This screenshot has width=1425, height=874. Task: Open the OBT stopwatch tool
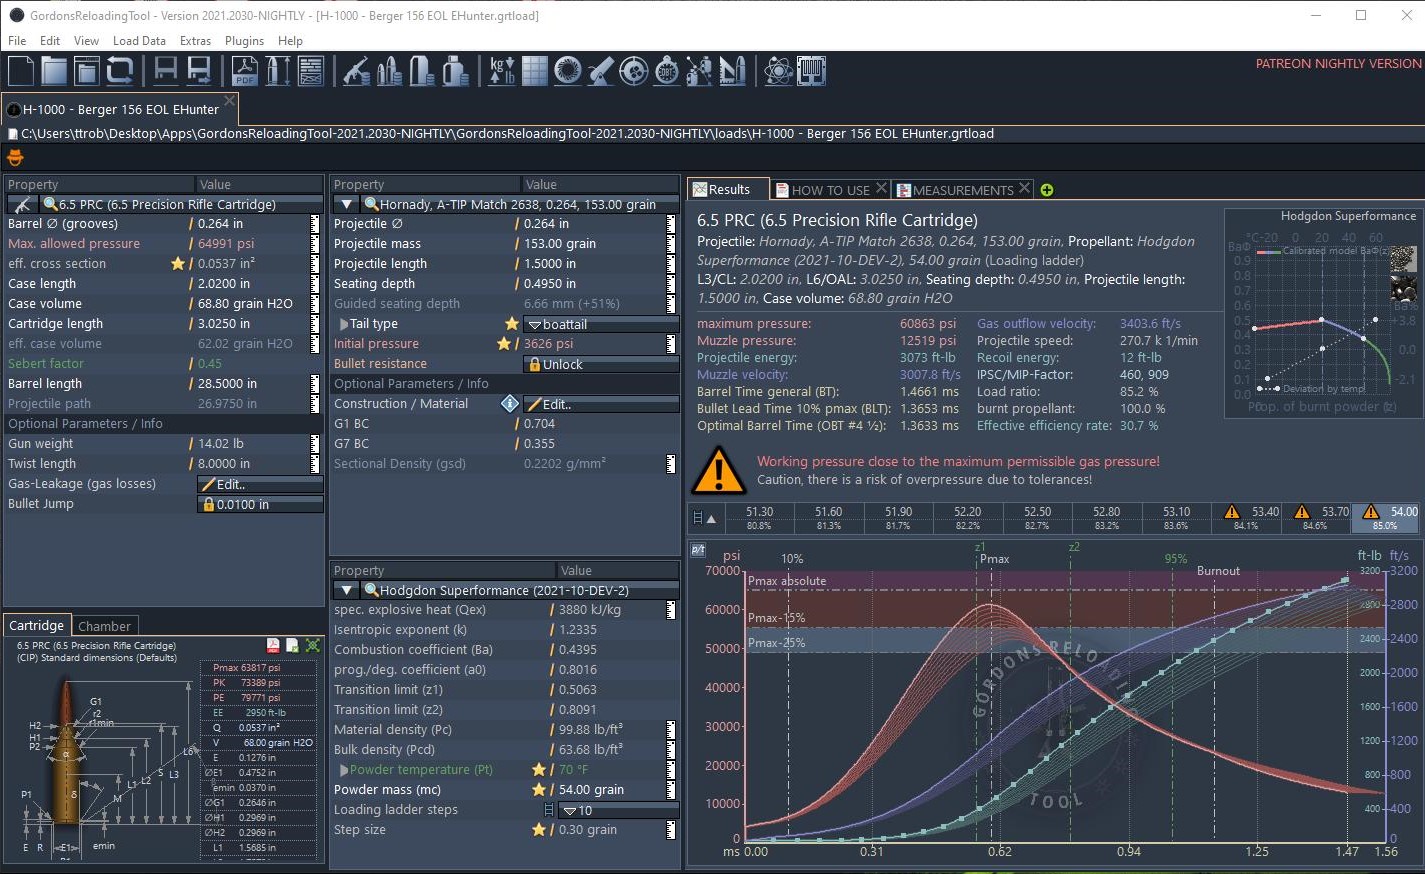666,71
